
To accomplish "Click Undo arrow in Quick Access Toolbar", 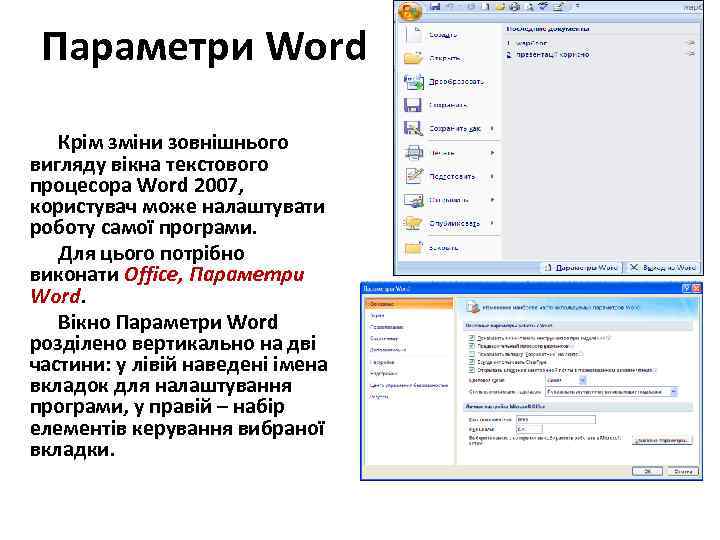I will coord(449,7).
